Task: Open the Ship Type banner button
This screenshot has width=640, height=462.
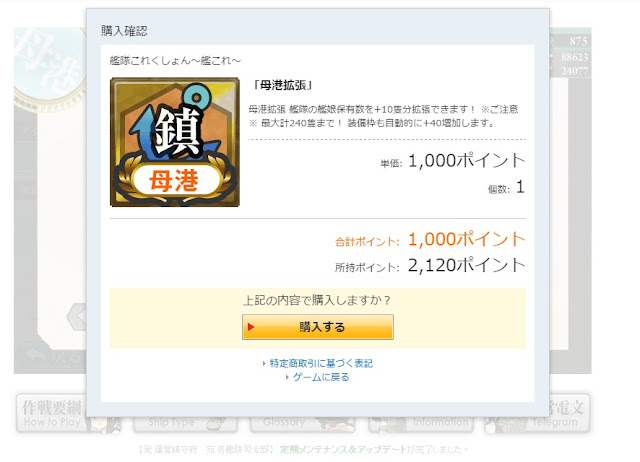Action: point(185,424)
